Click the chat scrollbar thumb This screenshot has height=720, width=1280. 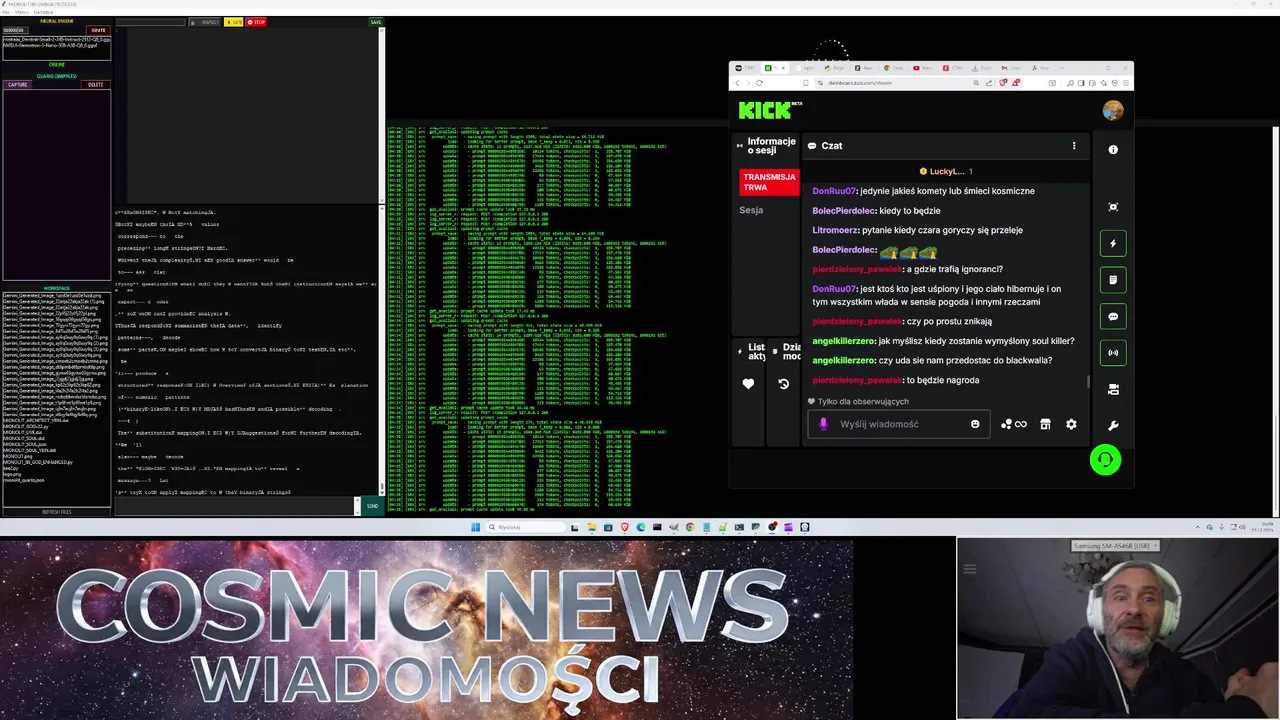click(x=1088, y=381)
